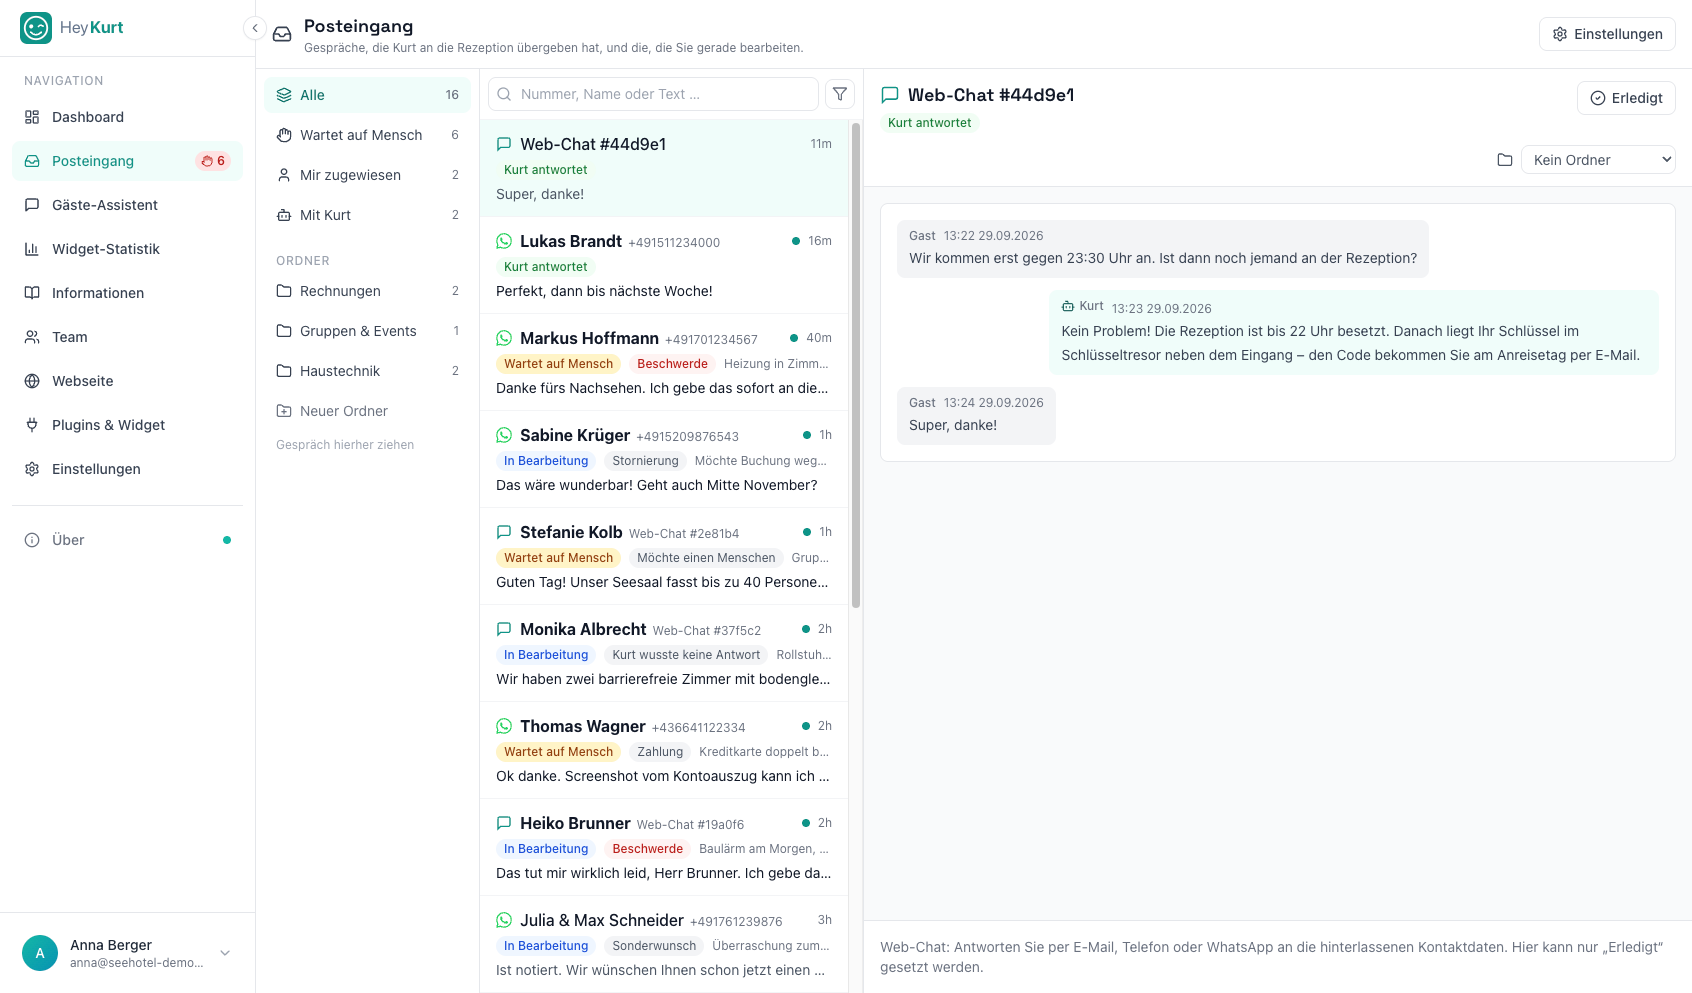Screen dimensions: 1692x993
Task: Open the filter icon beside the search field
Action: [x=840, y=94]
